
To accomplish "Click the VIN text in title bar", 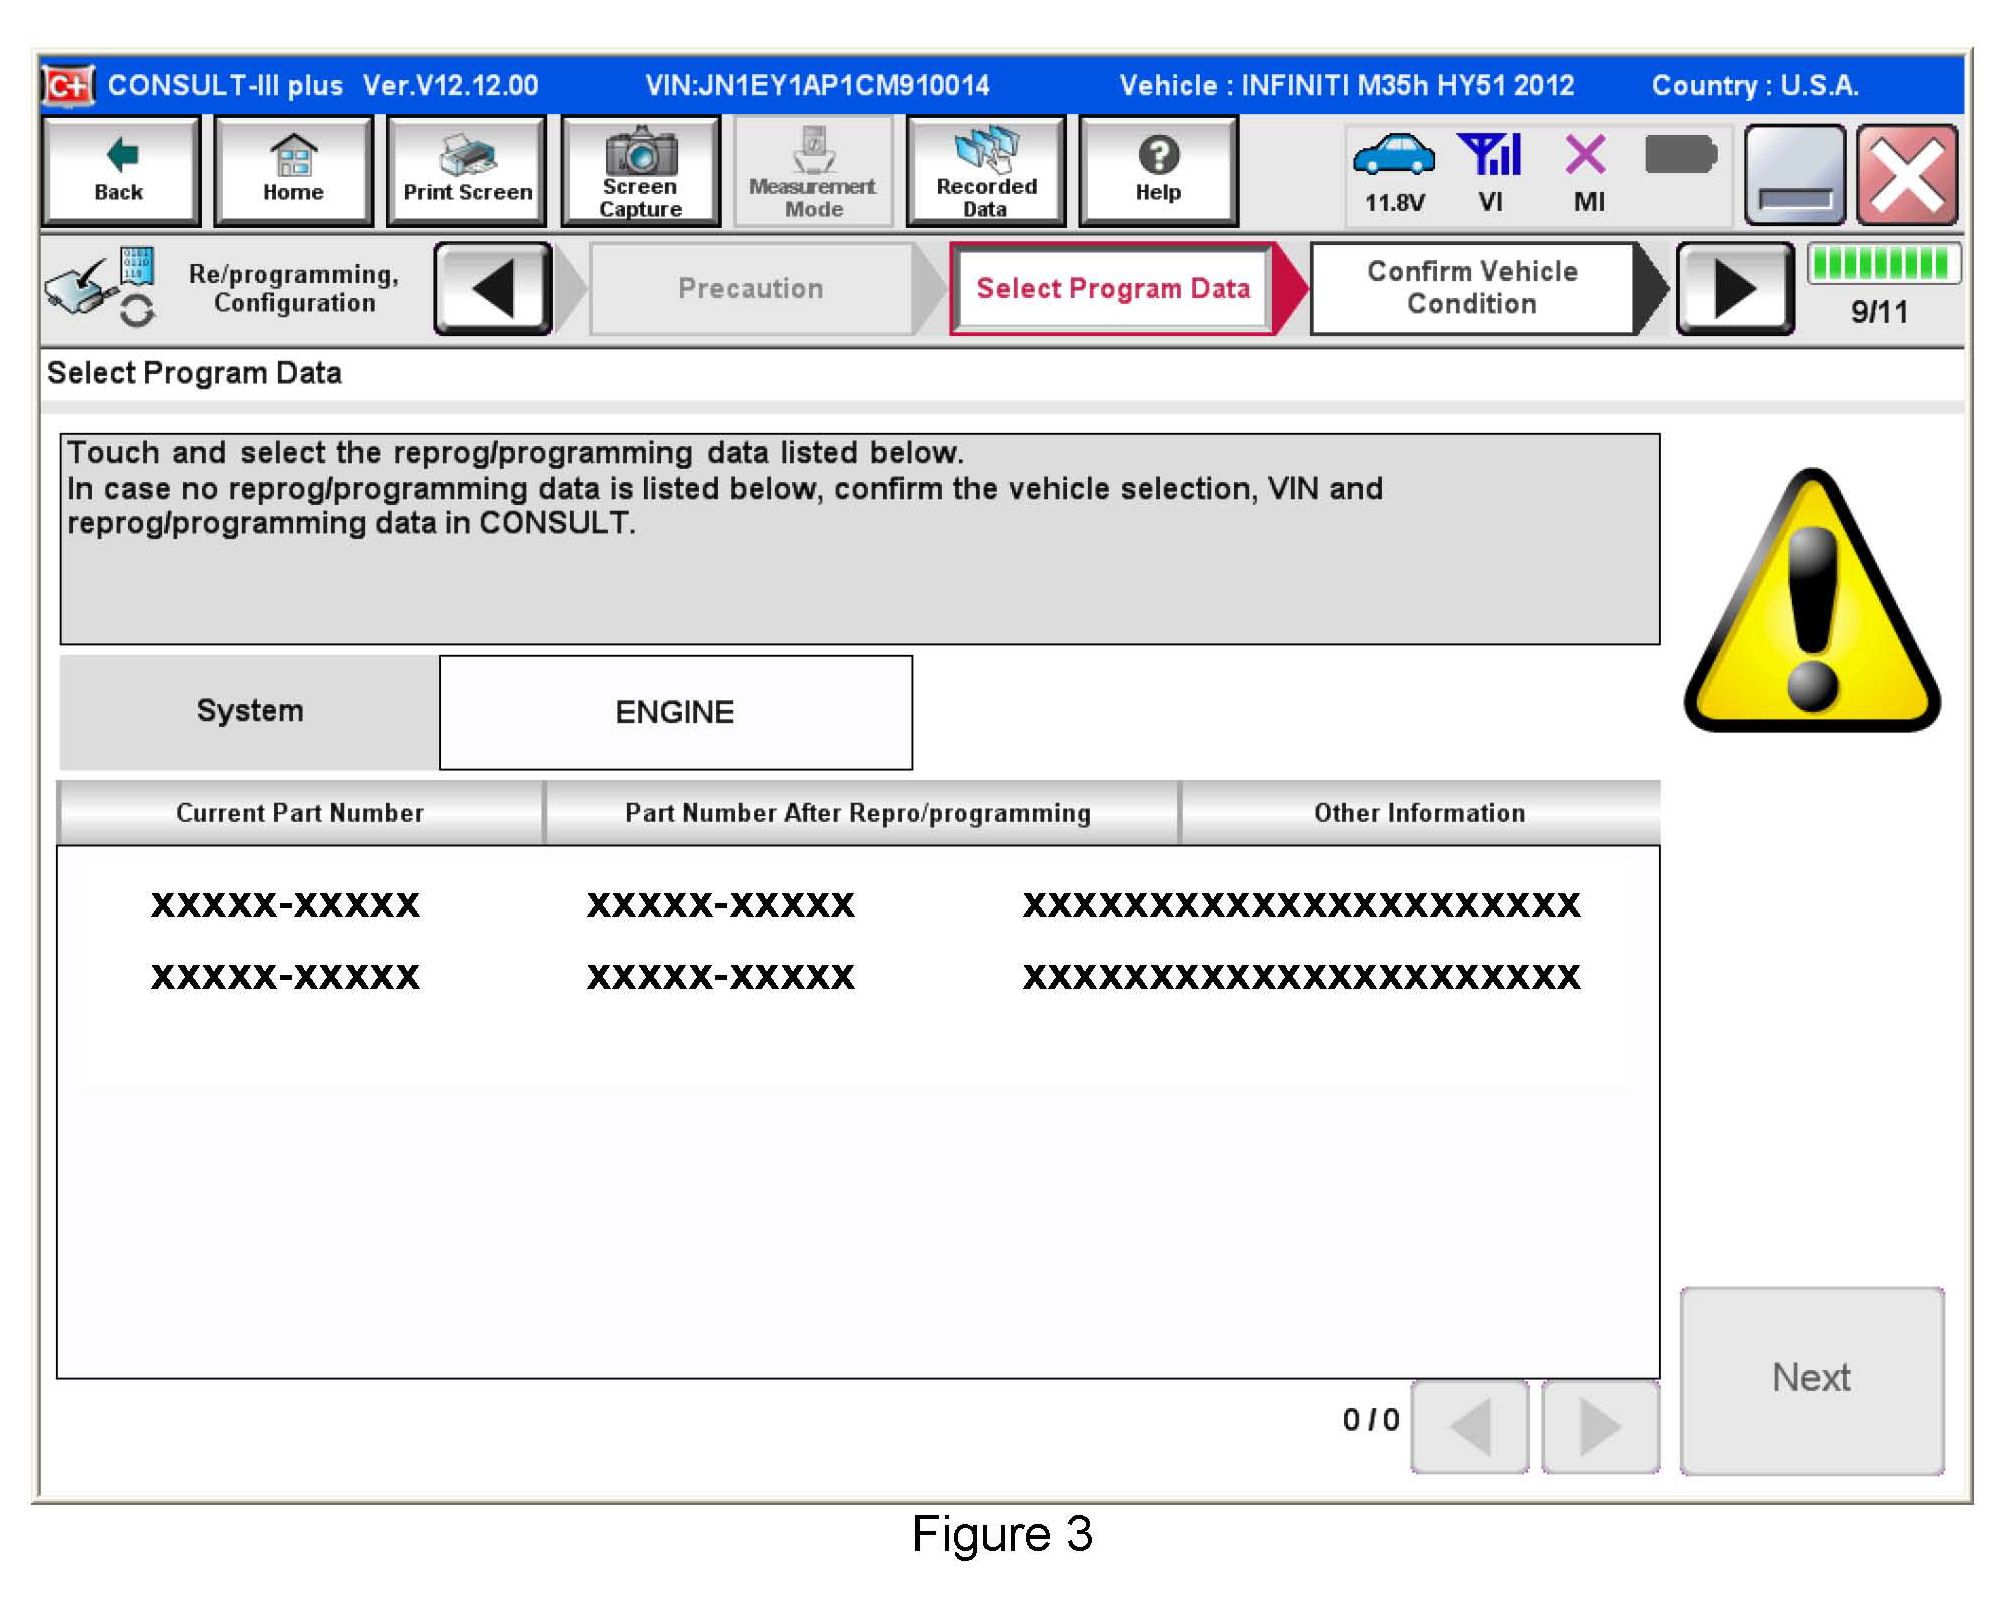I will click(817, 85).
